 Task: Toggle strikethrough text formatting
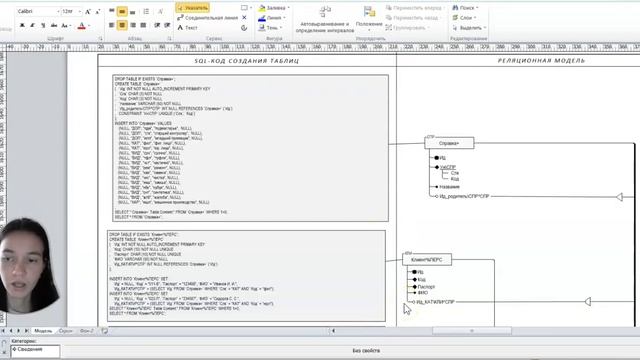(x=54, y=26)
